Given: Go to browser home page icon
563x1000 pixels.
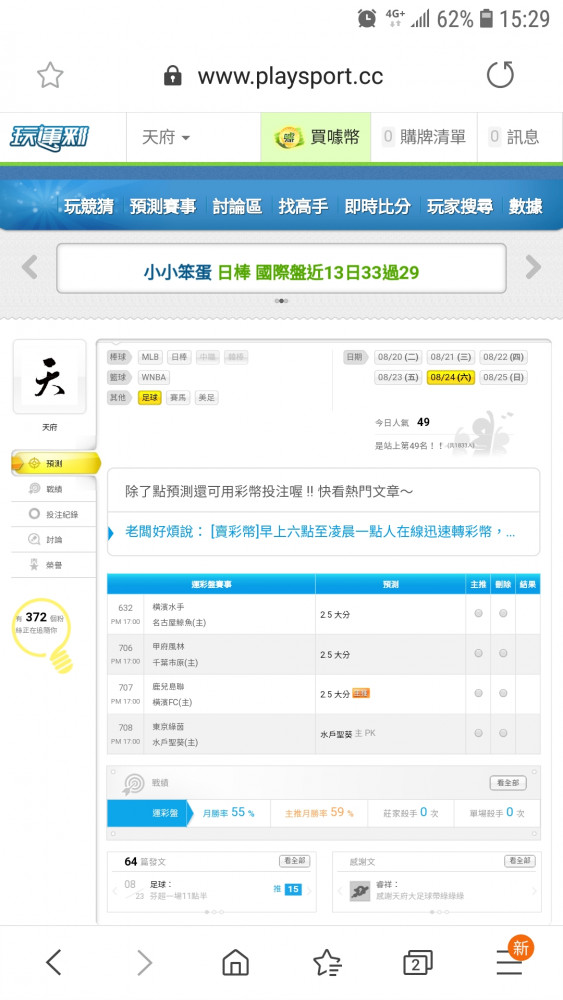Looking at the screenshot, I should [x=235, y=962].
